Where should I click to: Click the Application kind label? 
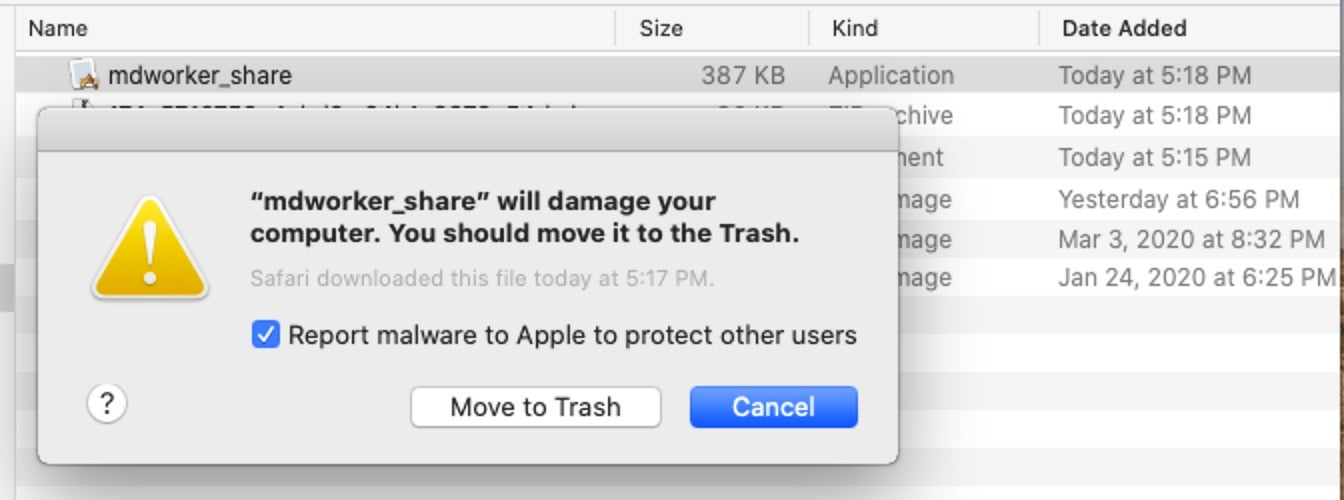coord(891,75)
